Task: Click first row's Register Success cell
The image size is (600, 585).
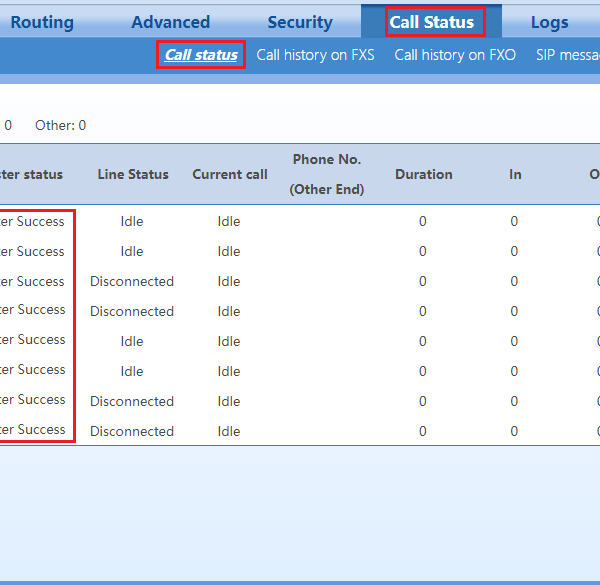Action: pyautogui.click(x=32, y=221)
